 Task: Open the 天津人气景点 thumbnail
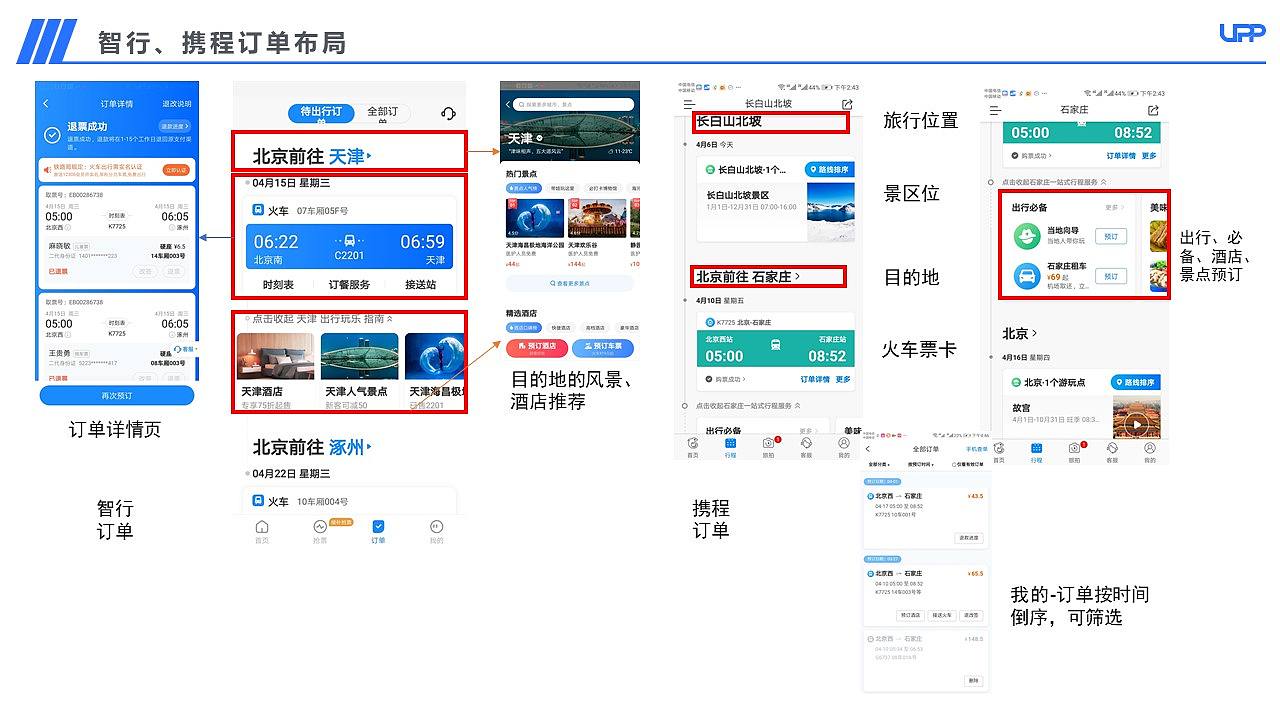pyautogui.click(x=359, y=357)
